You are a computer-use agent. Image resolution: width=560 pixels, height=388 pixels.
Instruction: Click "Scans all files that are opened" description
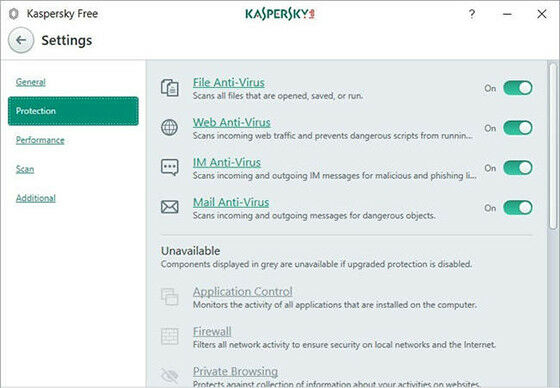pos(278,96)
